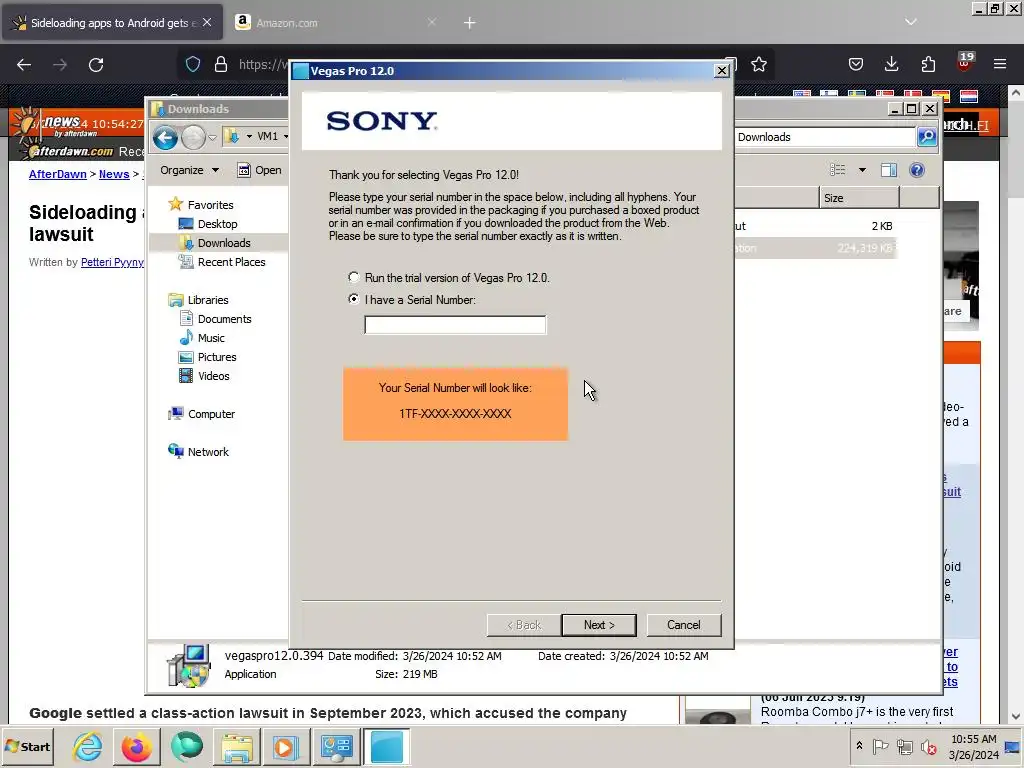Switch to the Amazon.com tab
Viewport: 1024px width, 768px height.
[338, 22]
